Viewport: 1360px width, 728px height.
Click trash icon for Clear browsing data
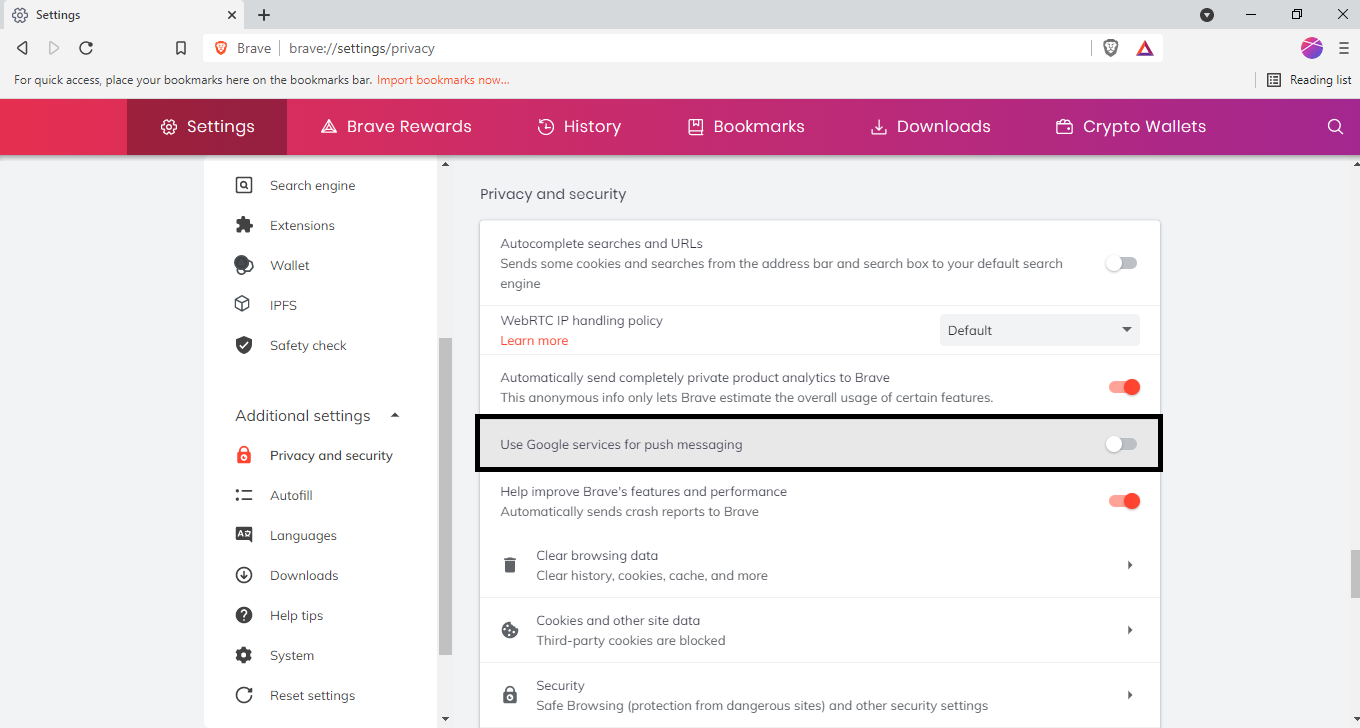510,565
